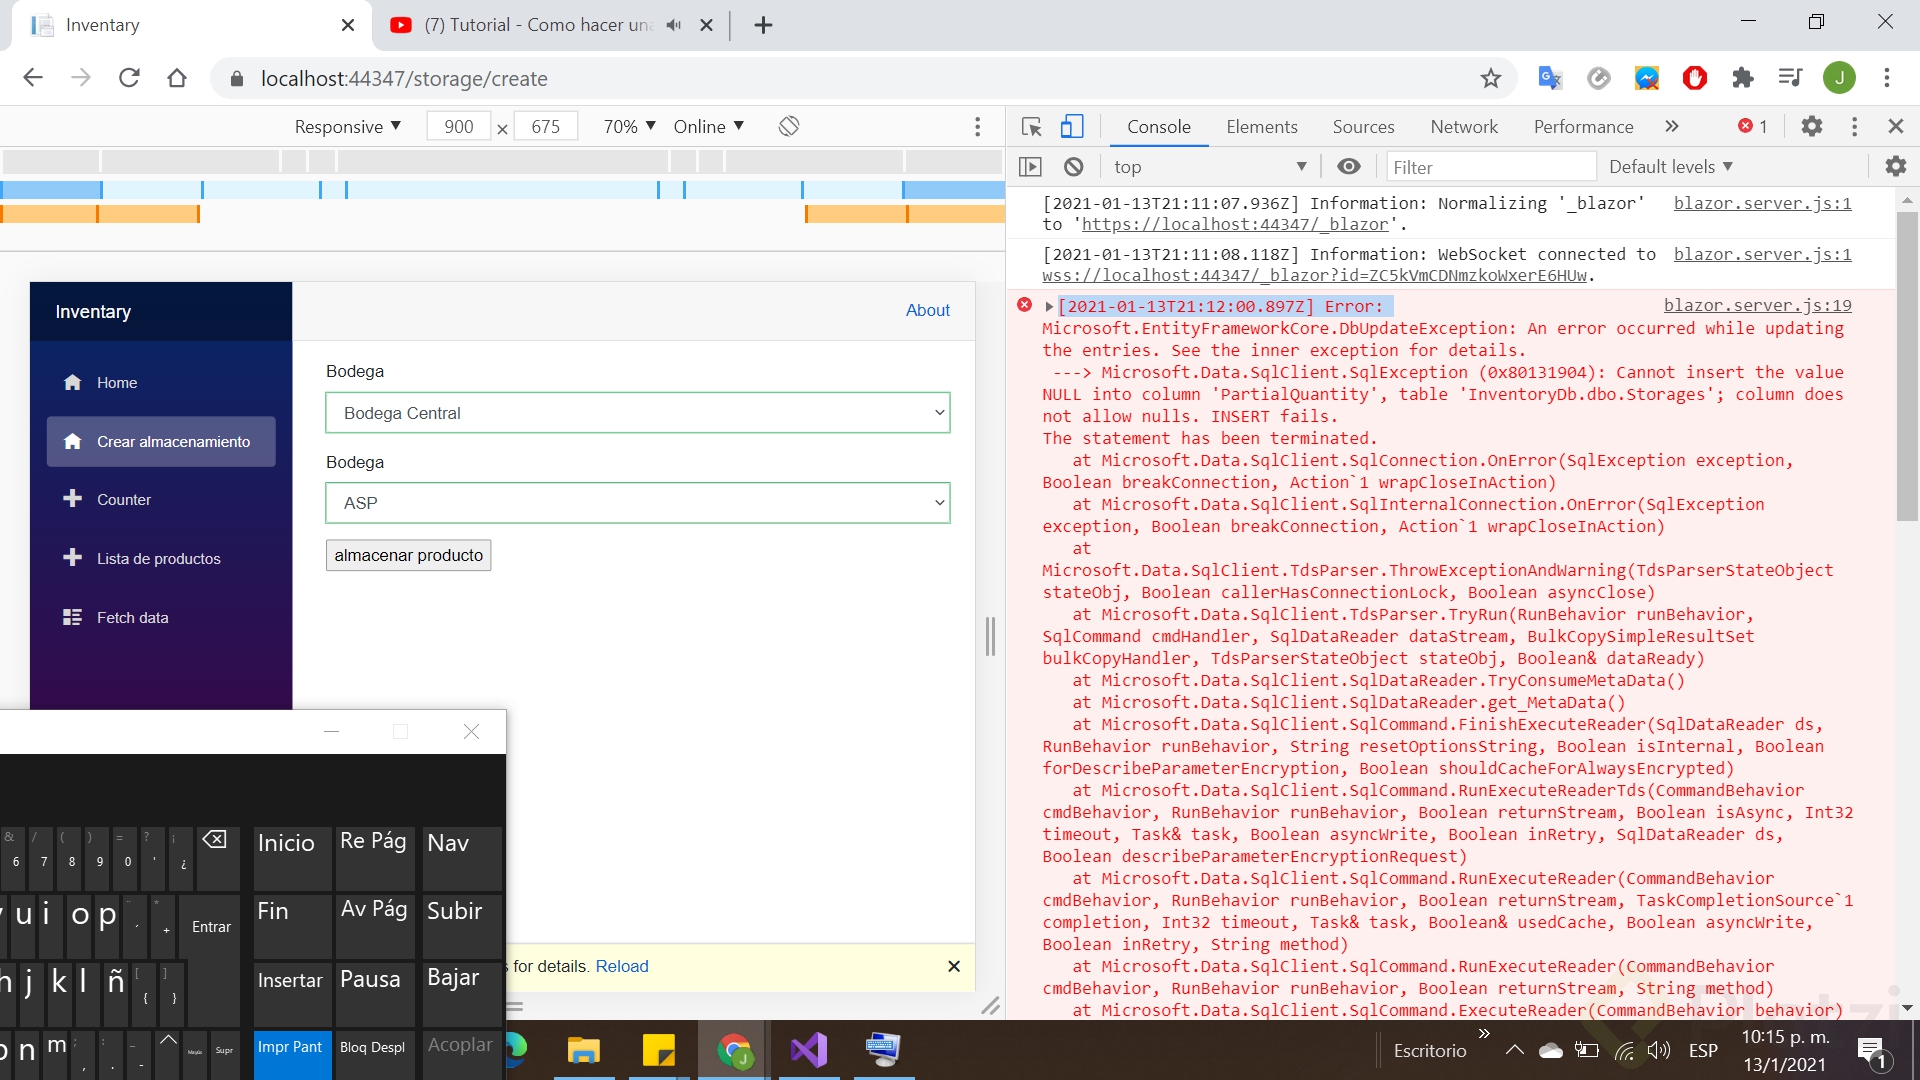Screen dimensions: 1920x1080
Task: Switch to the Elements tab
Action: point(1261,127)
